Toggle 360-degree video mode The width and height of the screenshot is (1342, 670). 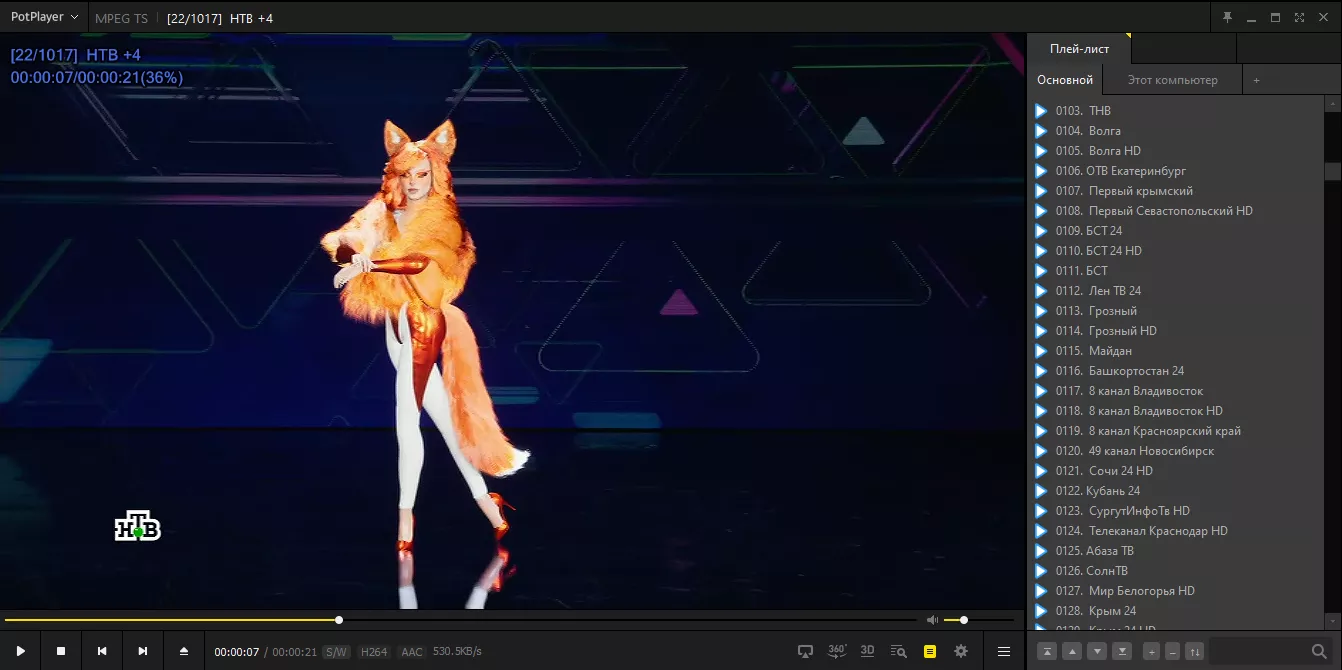coord(837,651)
